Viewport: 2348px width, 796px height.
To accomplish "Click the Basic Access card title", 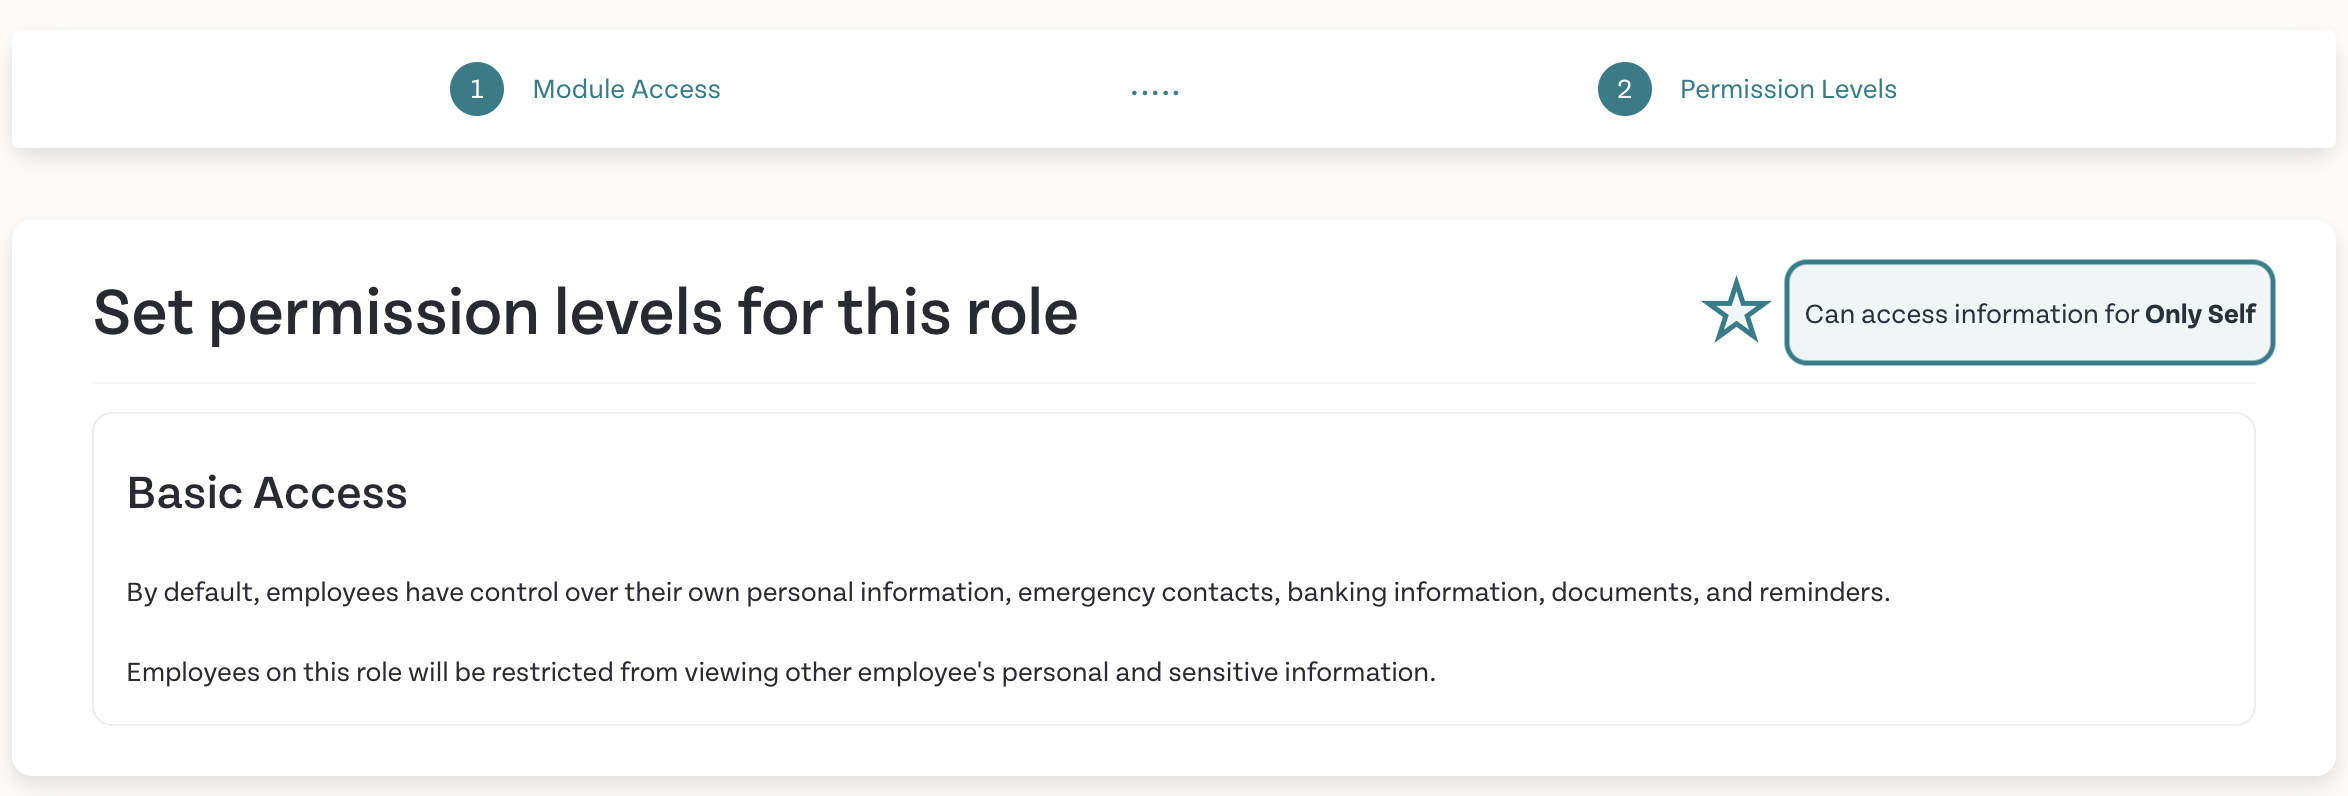I will point(267,493).
